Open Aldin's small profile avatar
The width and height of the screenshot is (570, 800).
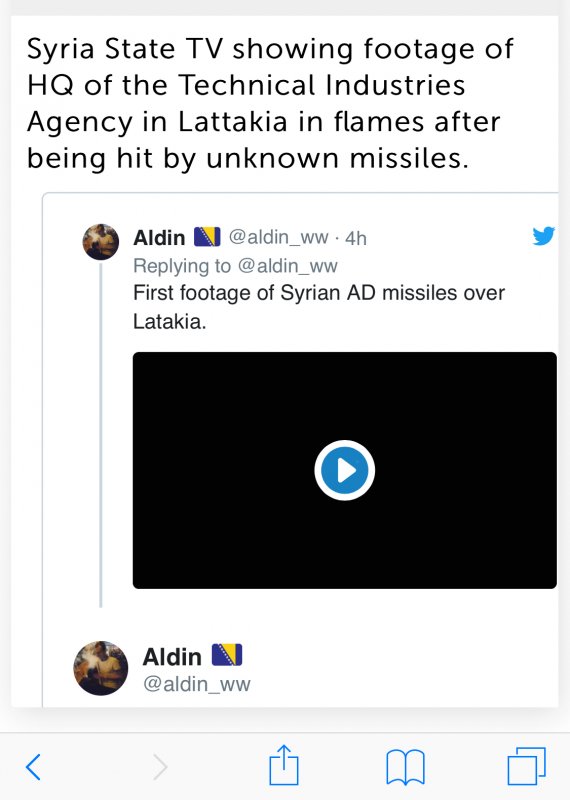(101, 242)
